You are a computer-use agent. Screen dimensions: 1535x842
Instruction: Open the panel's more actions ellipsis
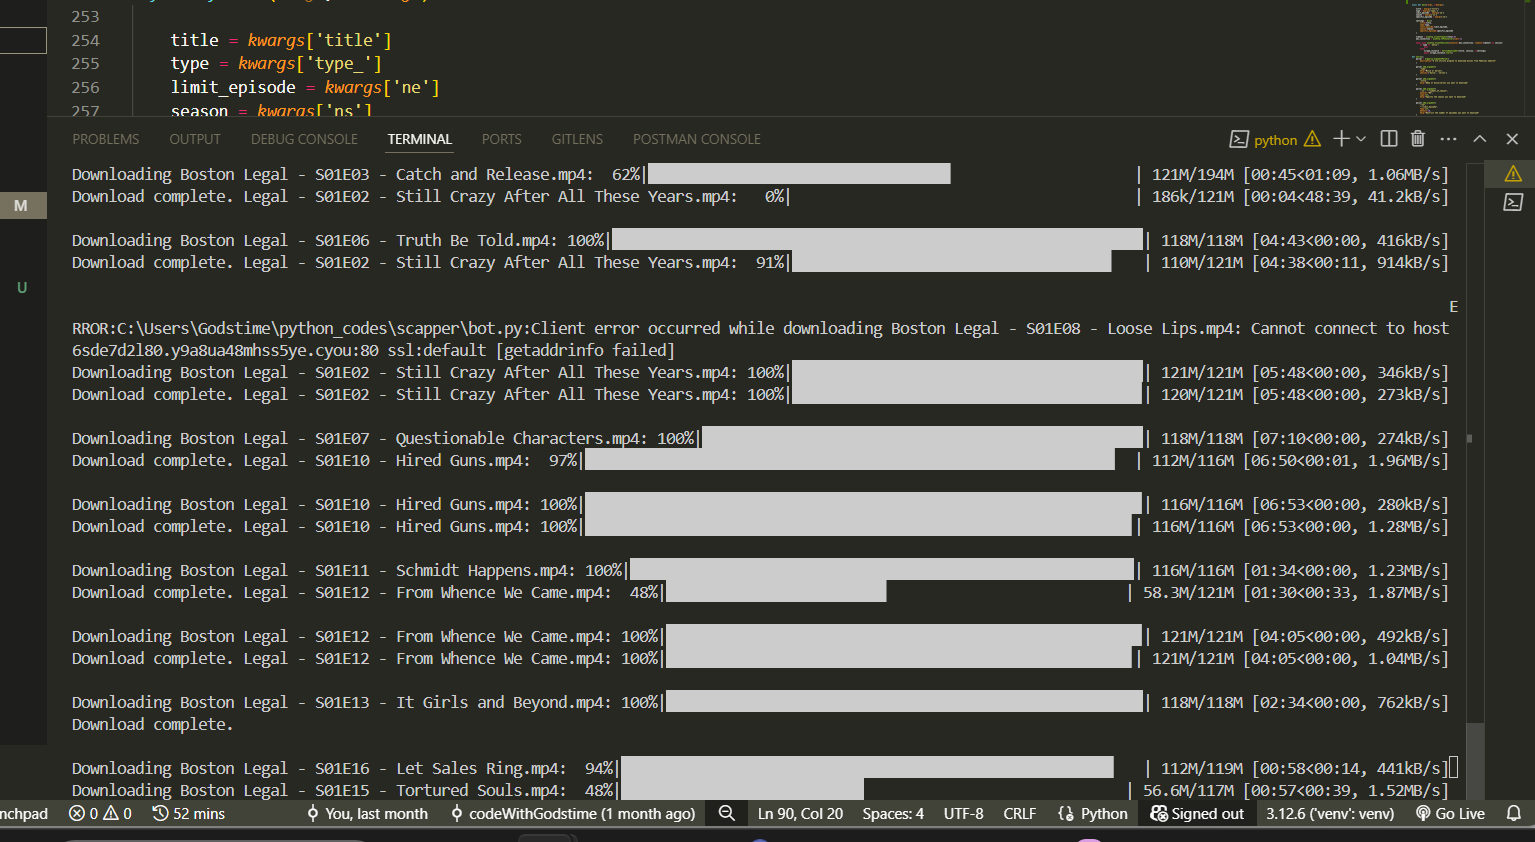(x=1448, y=139)
